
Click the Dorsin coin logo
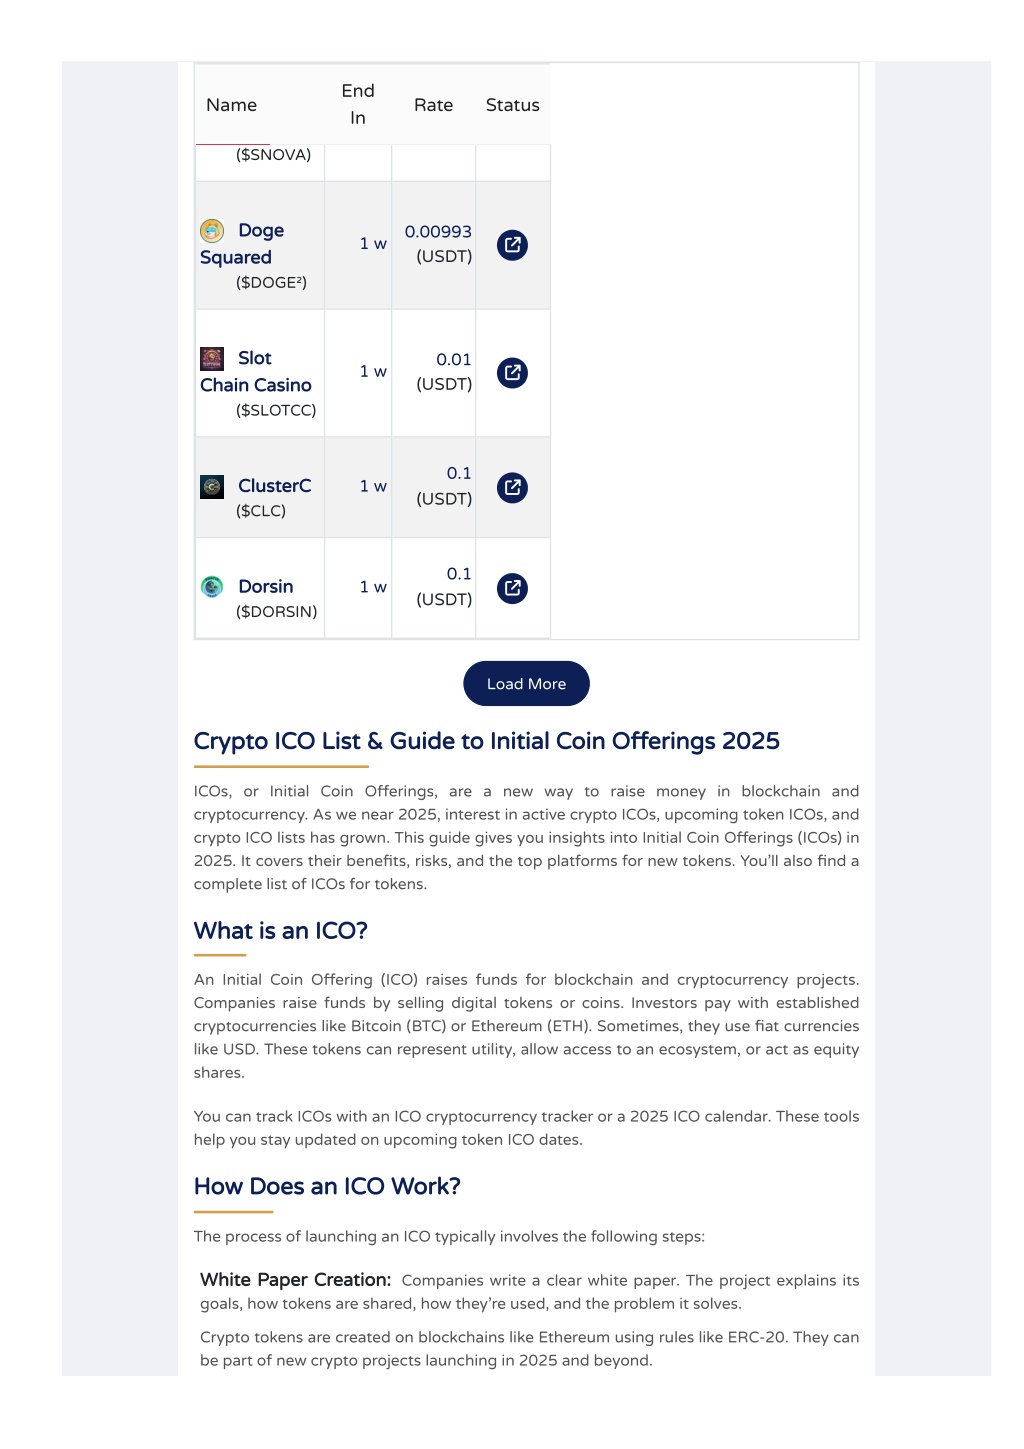(212, 587)
